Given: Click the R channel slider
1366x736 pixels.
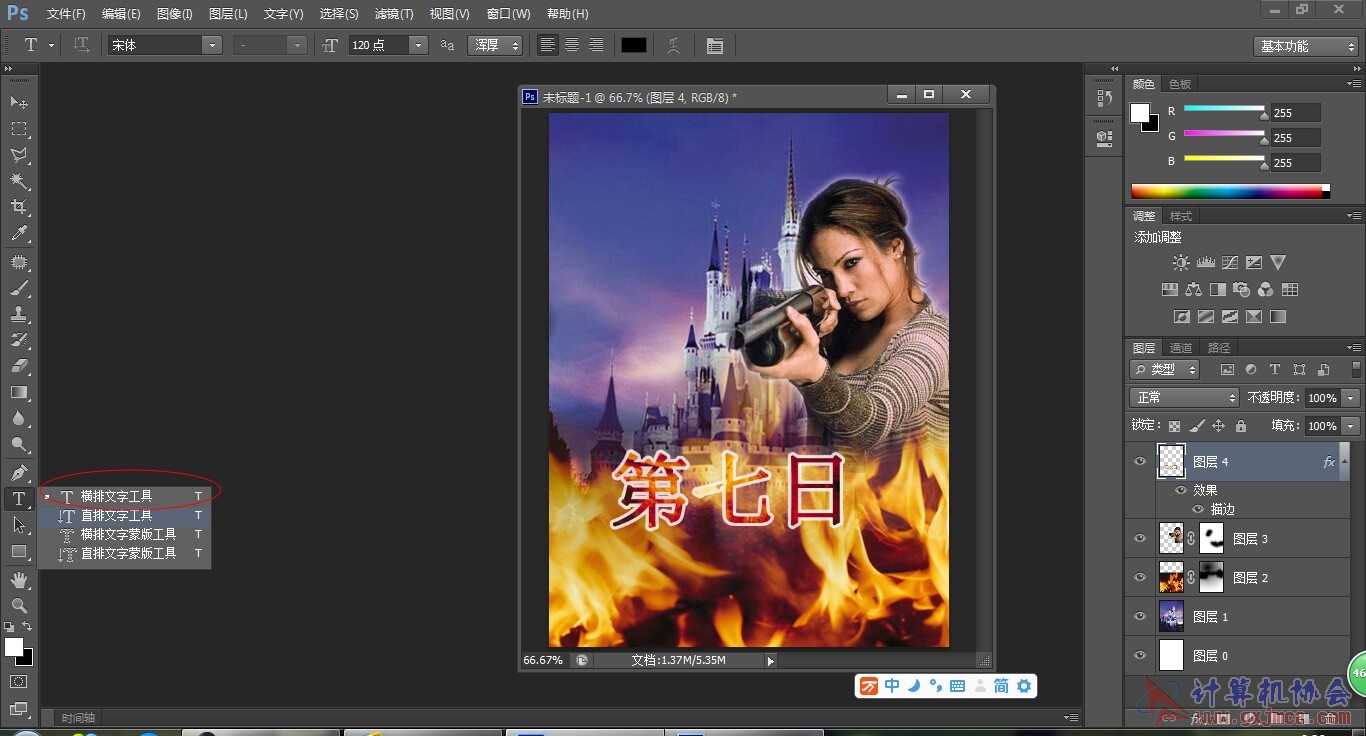Looking at the screenshot, I should 1224,109.
